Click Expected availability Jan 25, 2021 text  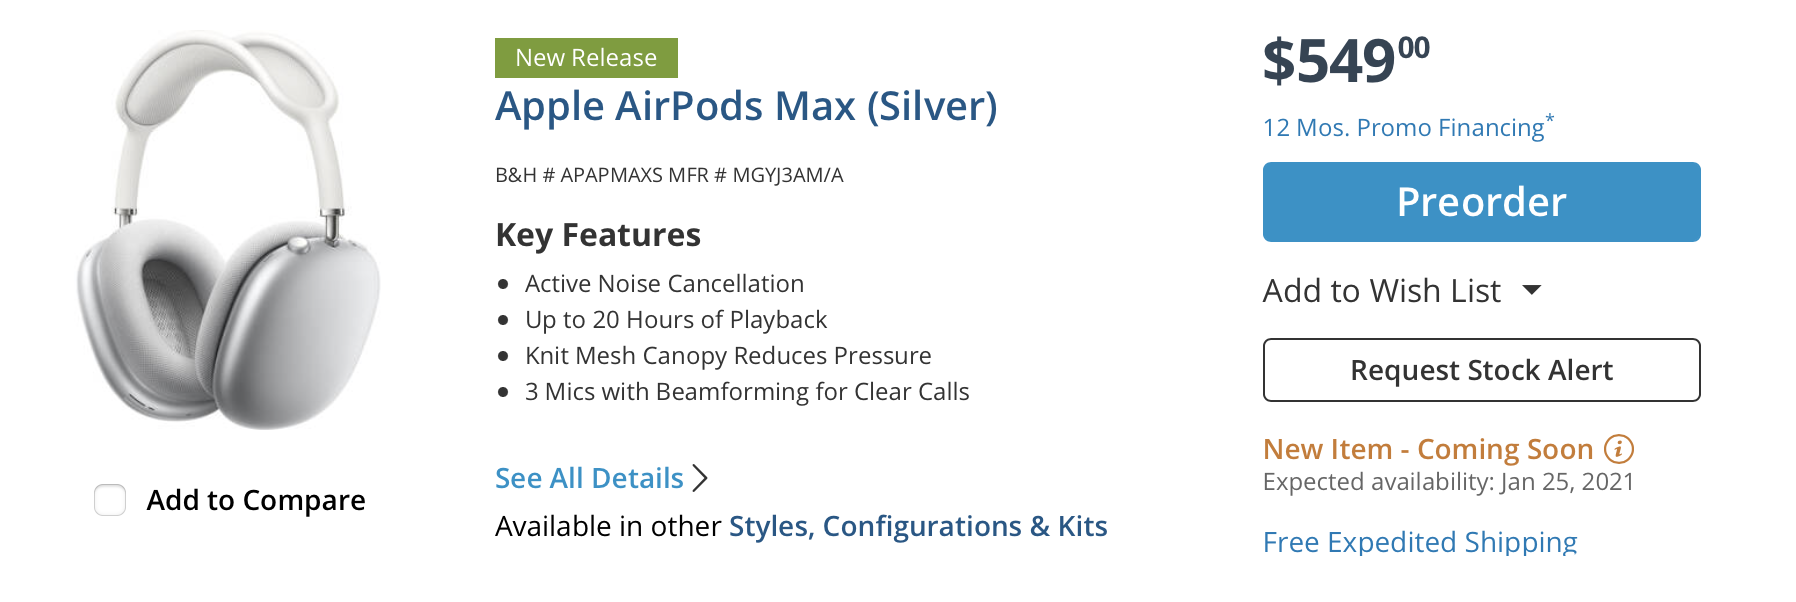click(x=1448, y=482)
